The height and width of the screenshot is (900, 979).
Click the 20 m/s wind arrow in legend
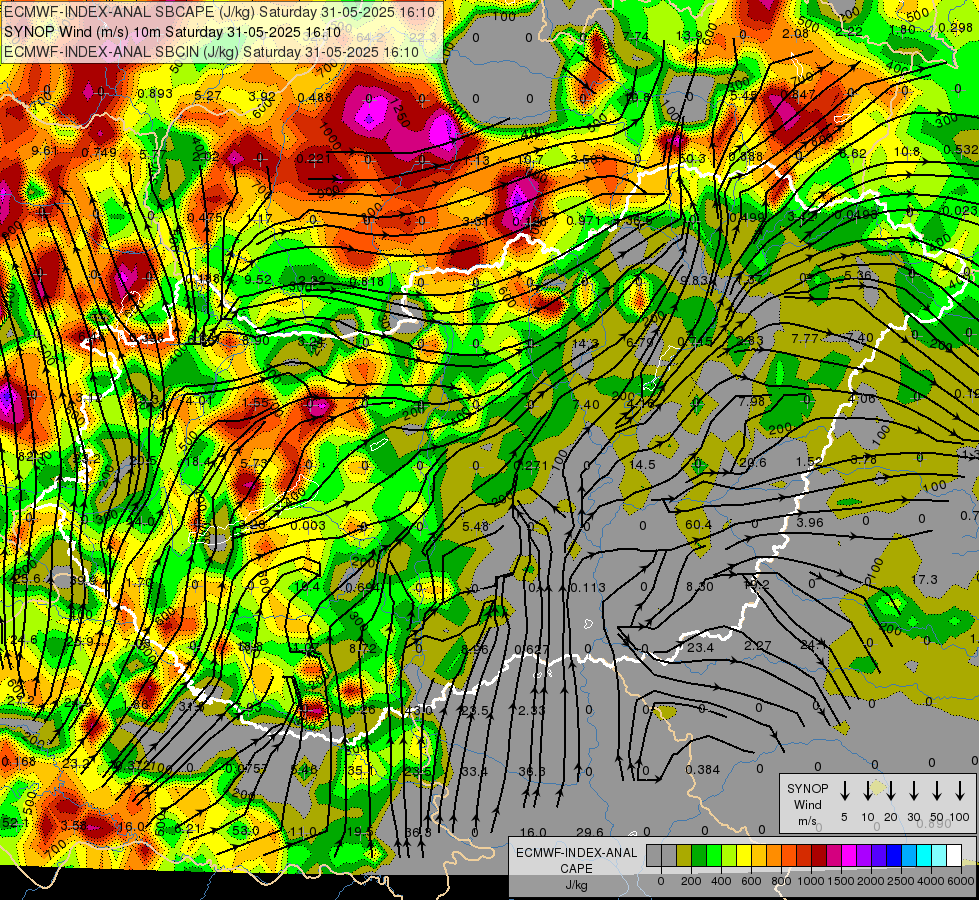point(891,791)
